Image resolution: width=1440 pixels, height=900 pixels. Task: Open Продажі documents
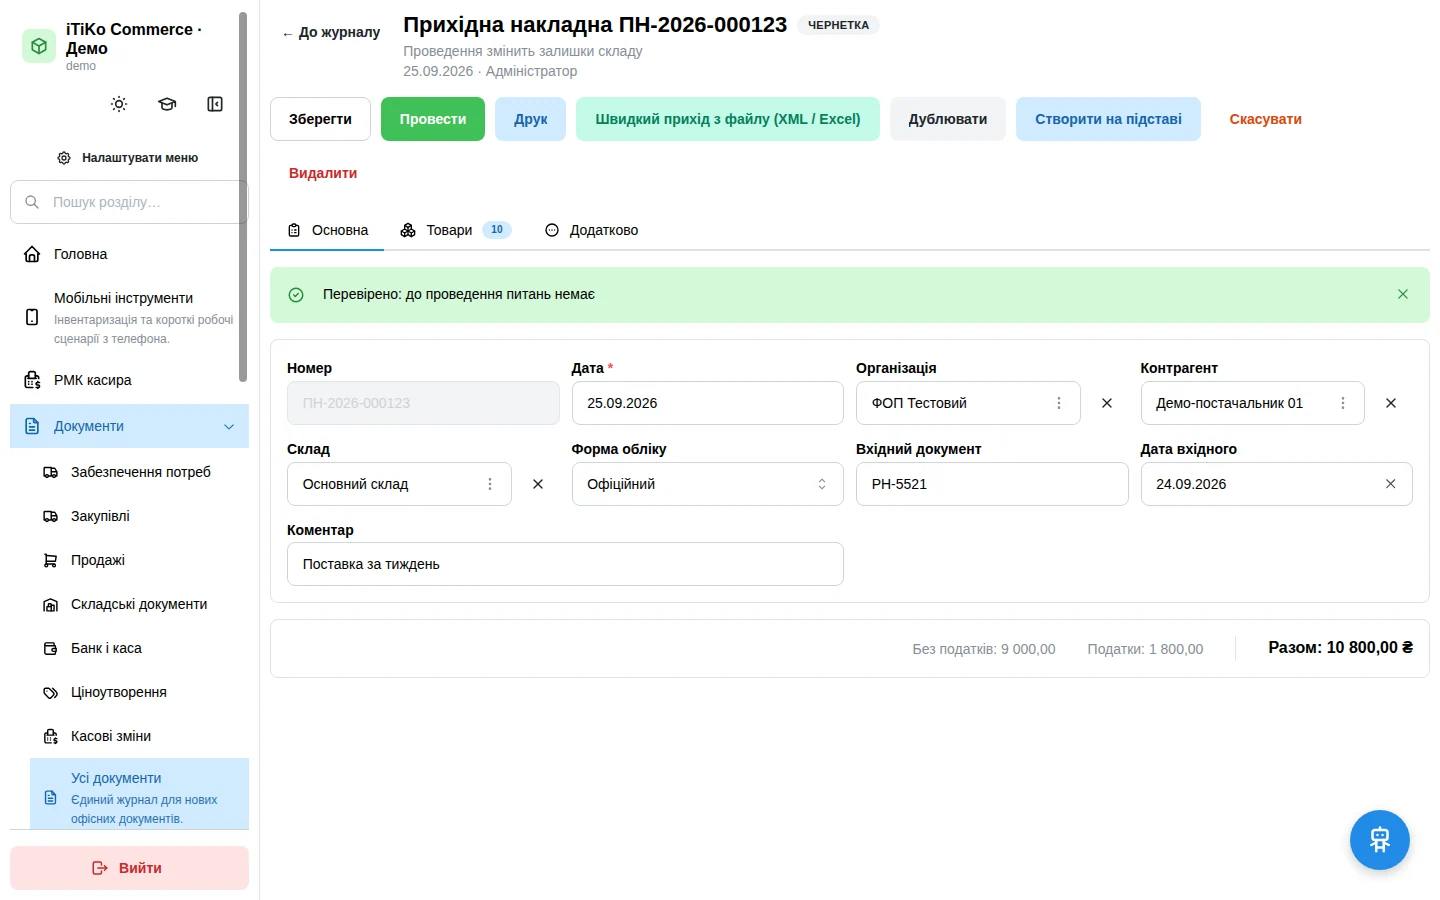pos(139,560)
